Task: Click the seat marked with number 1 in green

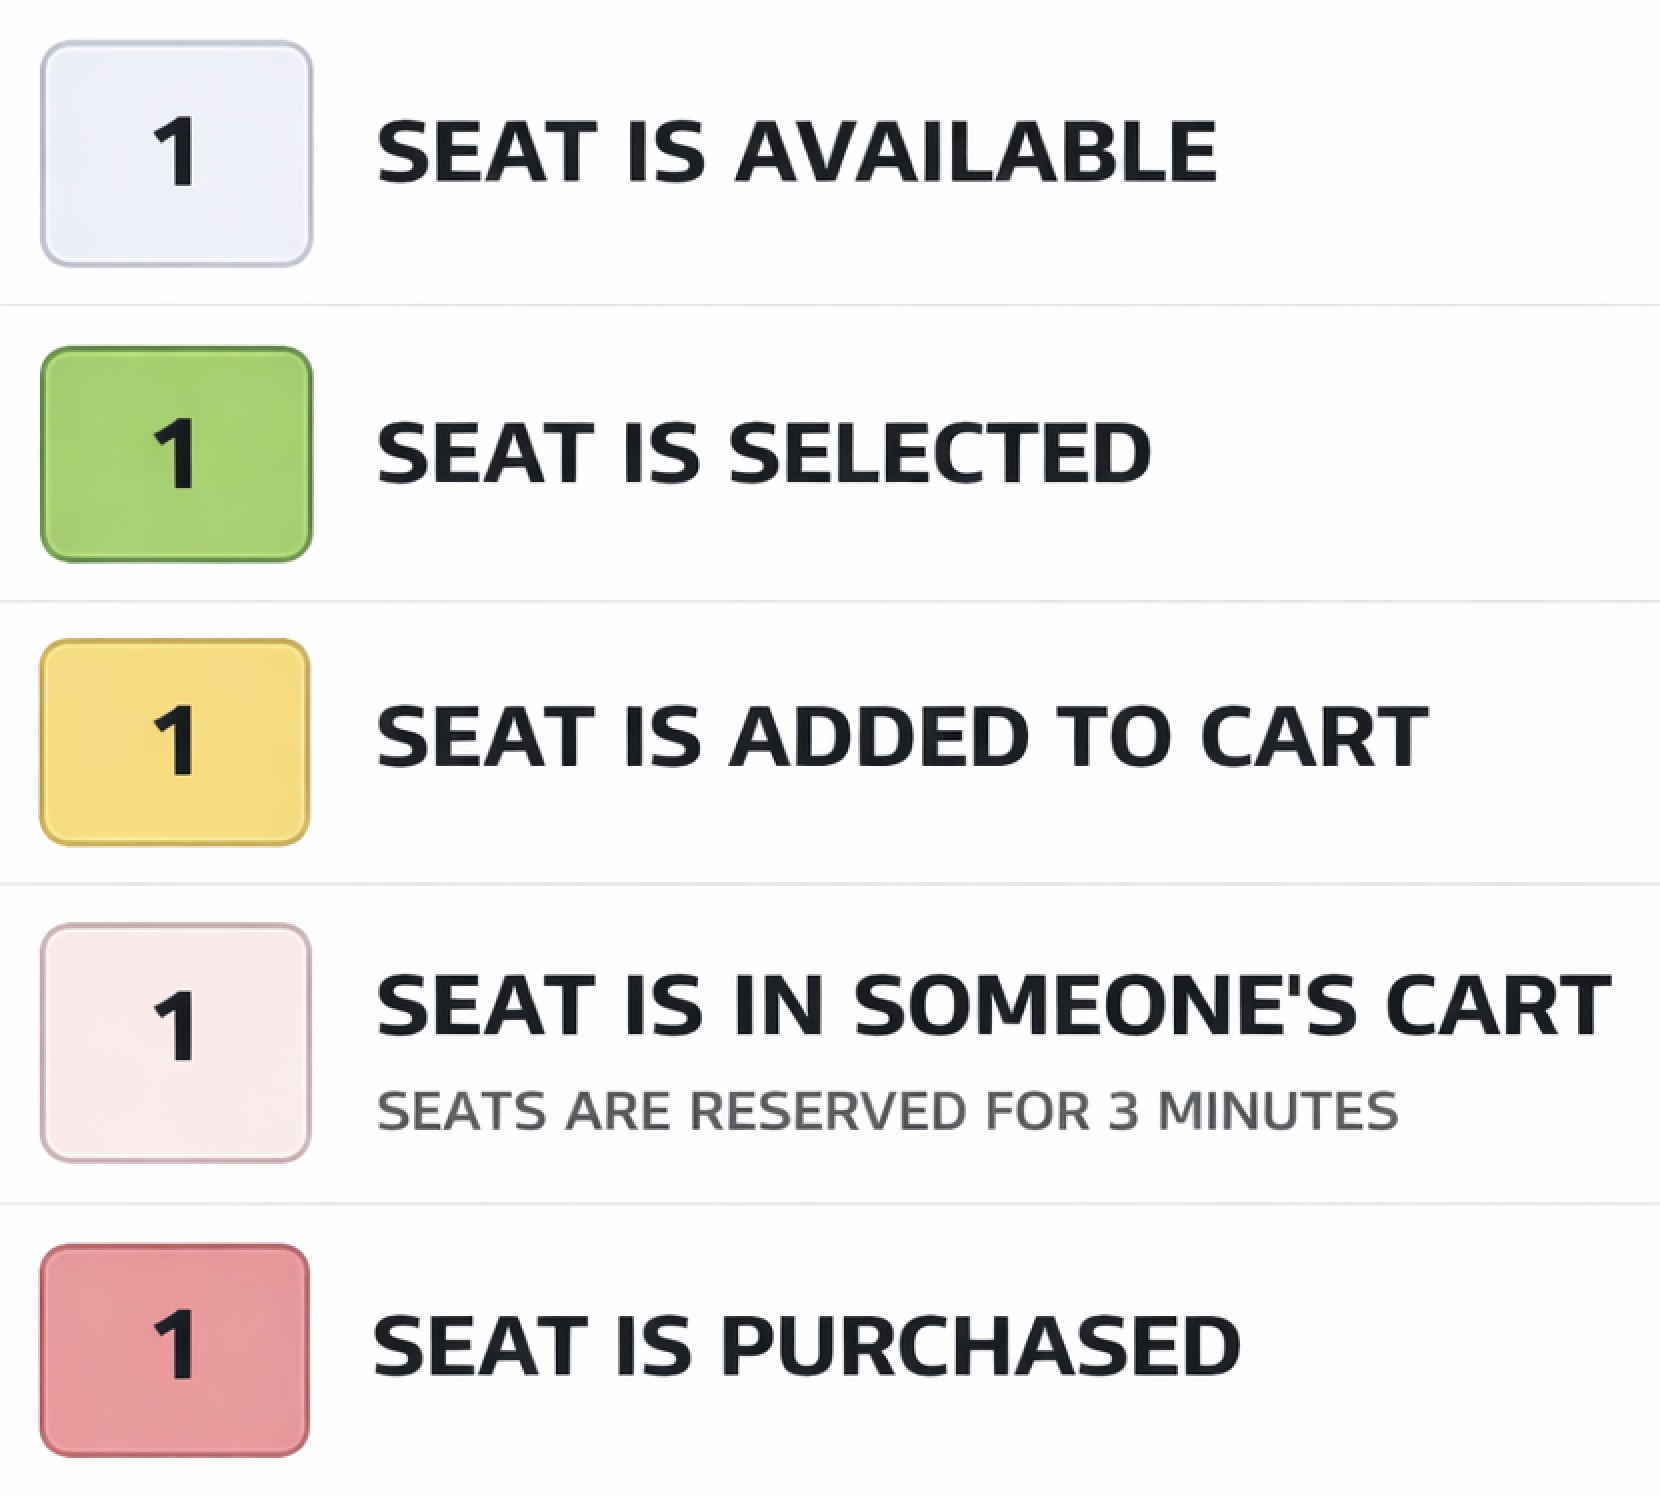Action: click(175, 452)
